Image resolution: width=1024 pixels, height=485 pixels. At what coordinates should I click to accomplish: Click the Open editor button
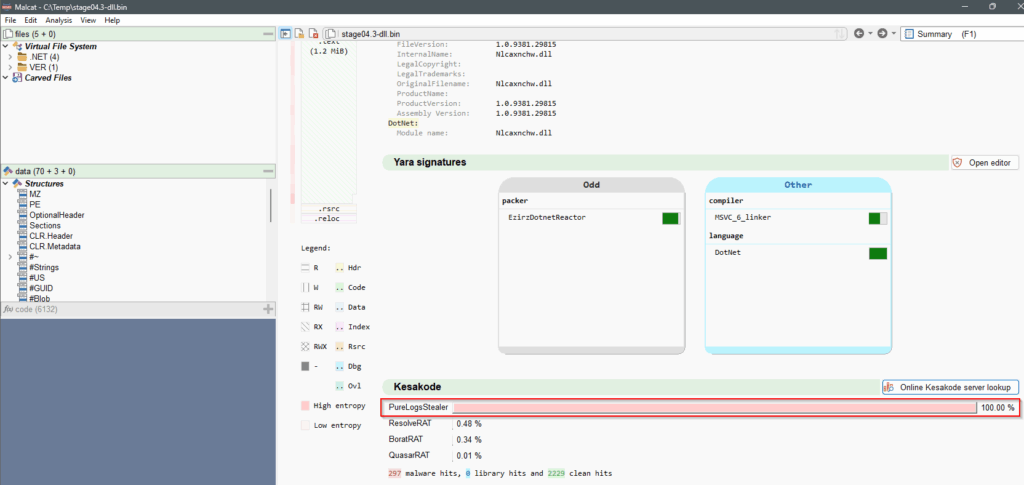click(x=984, y=162)
